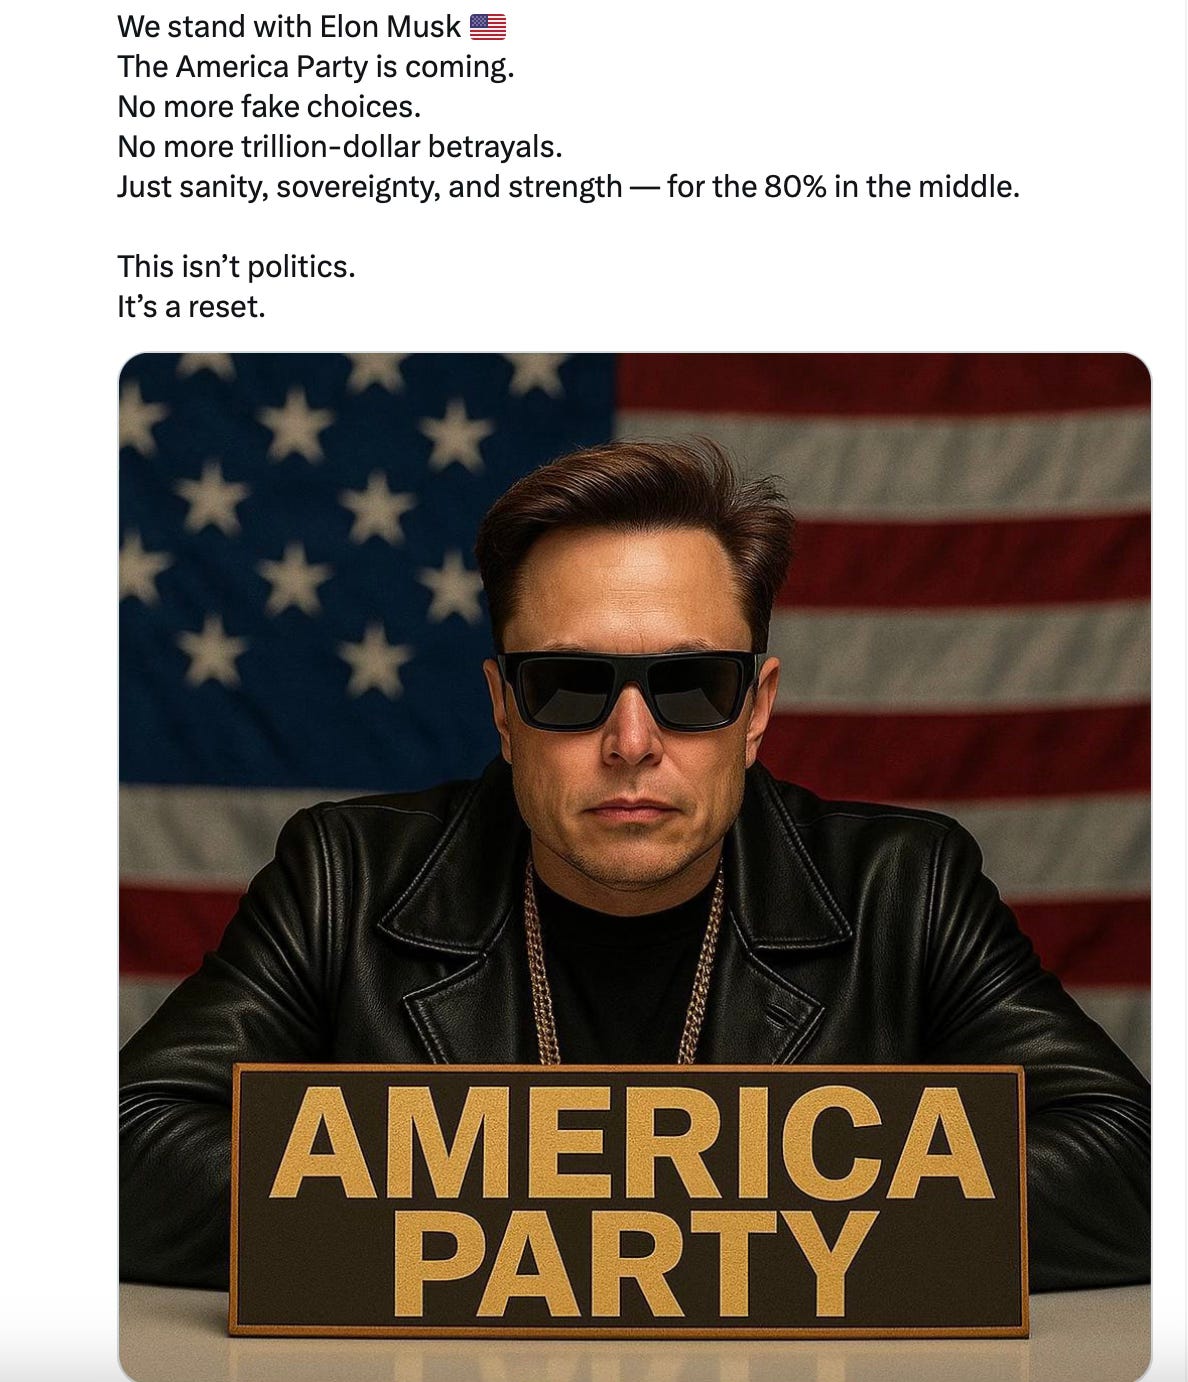Click the American flag emoji
Viewport: 1188px width, 1382px height.
(x=487, y=27)
